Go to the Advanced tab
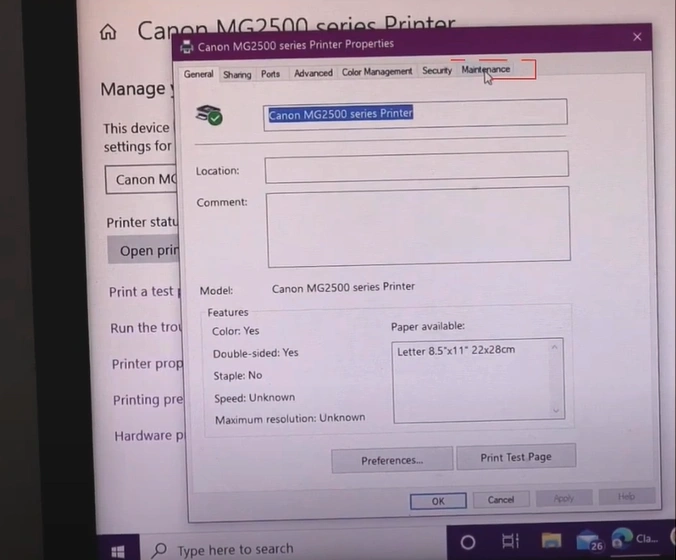Viewport: 676px width, 560px height. pyautogui.click(x=313, y=73)
